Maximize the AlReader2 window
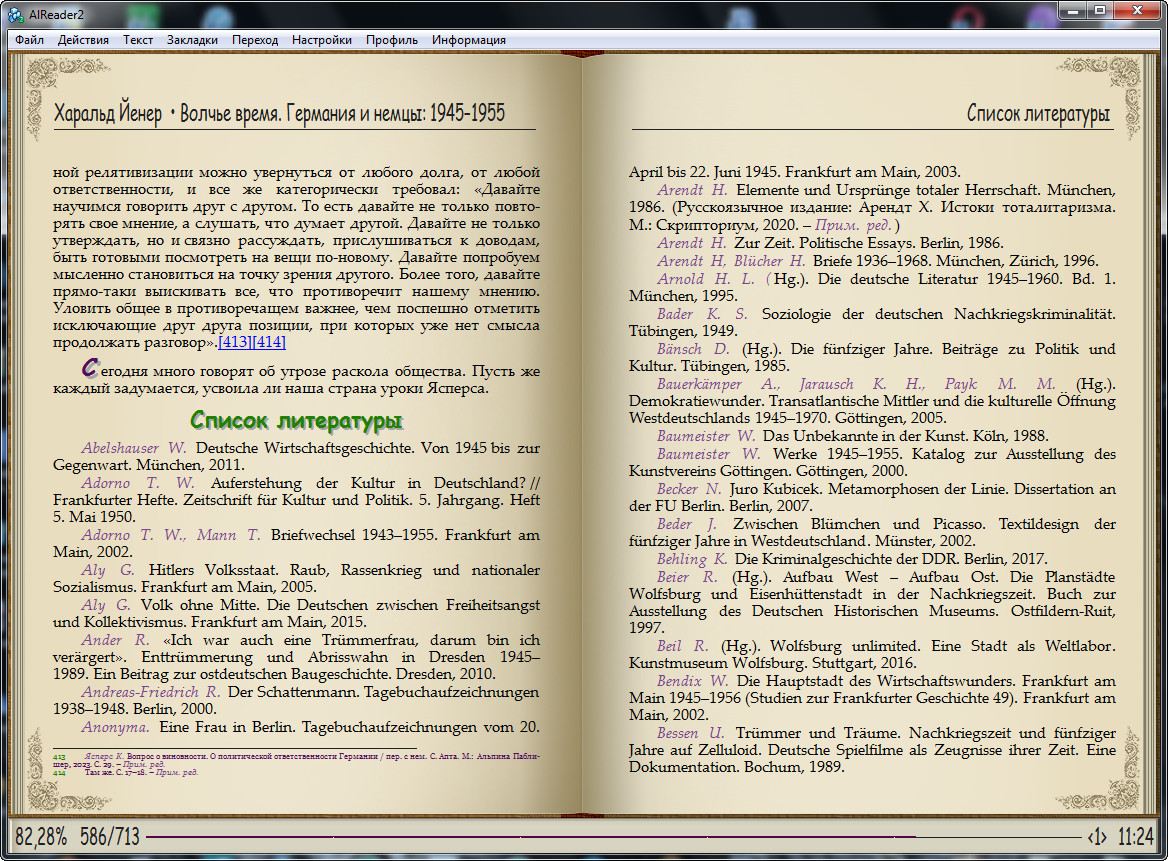 coord(1099,10)
